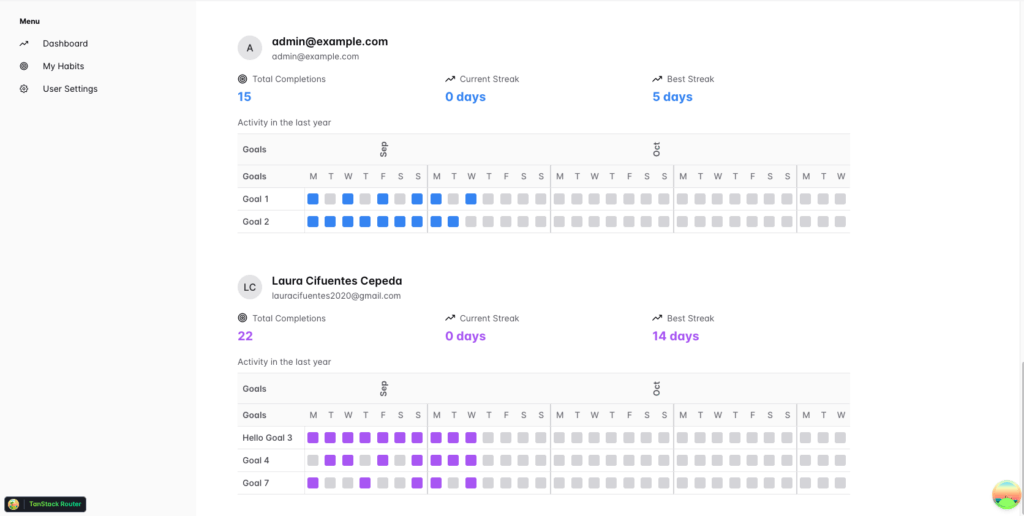Click admin's Total Completions target icon
Screen dimensions: 1024x516
tap(243, 79)
